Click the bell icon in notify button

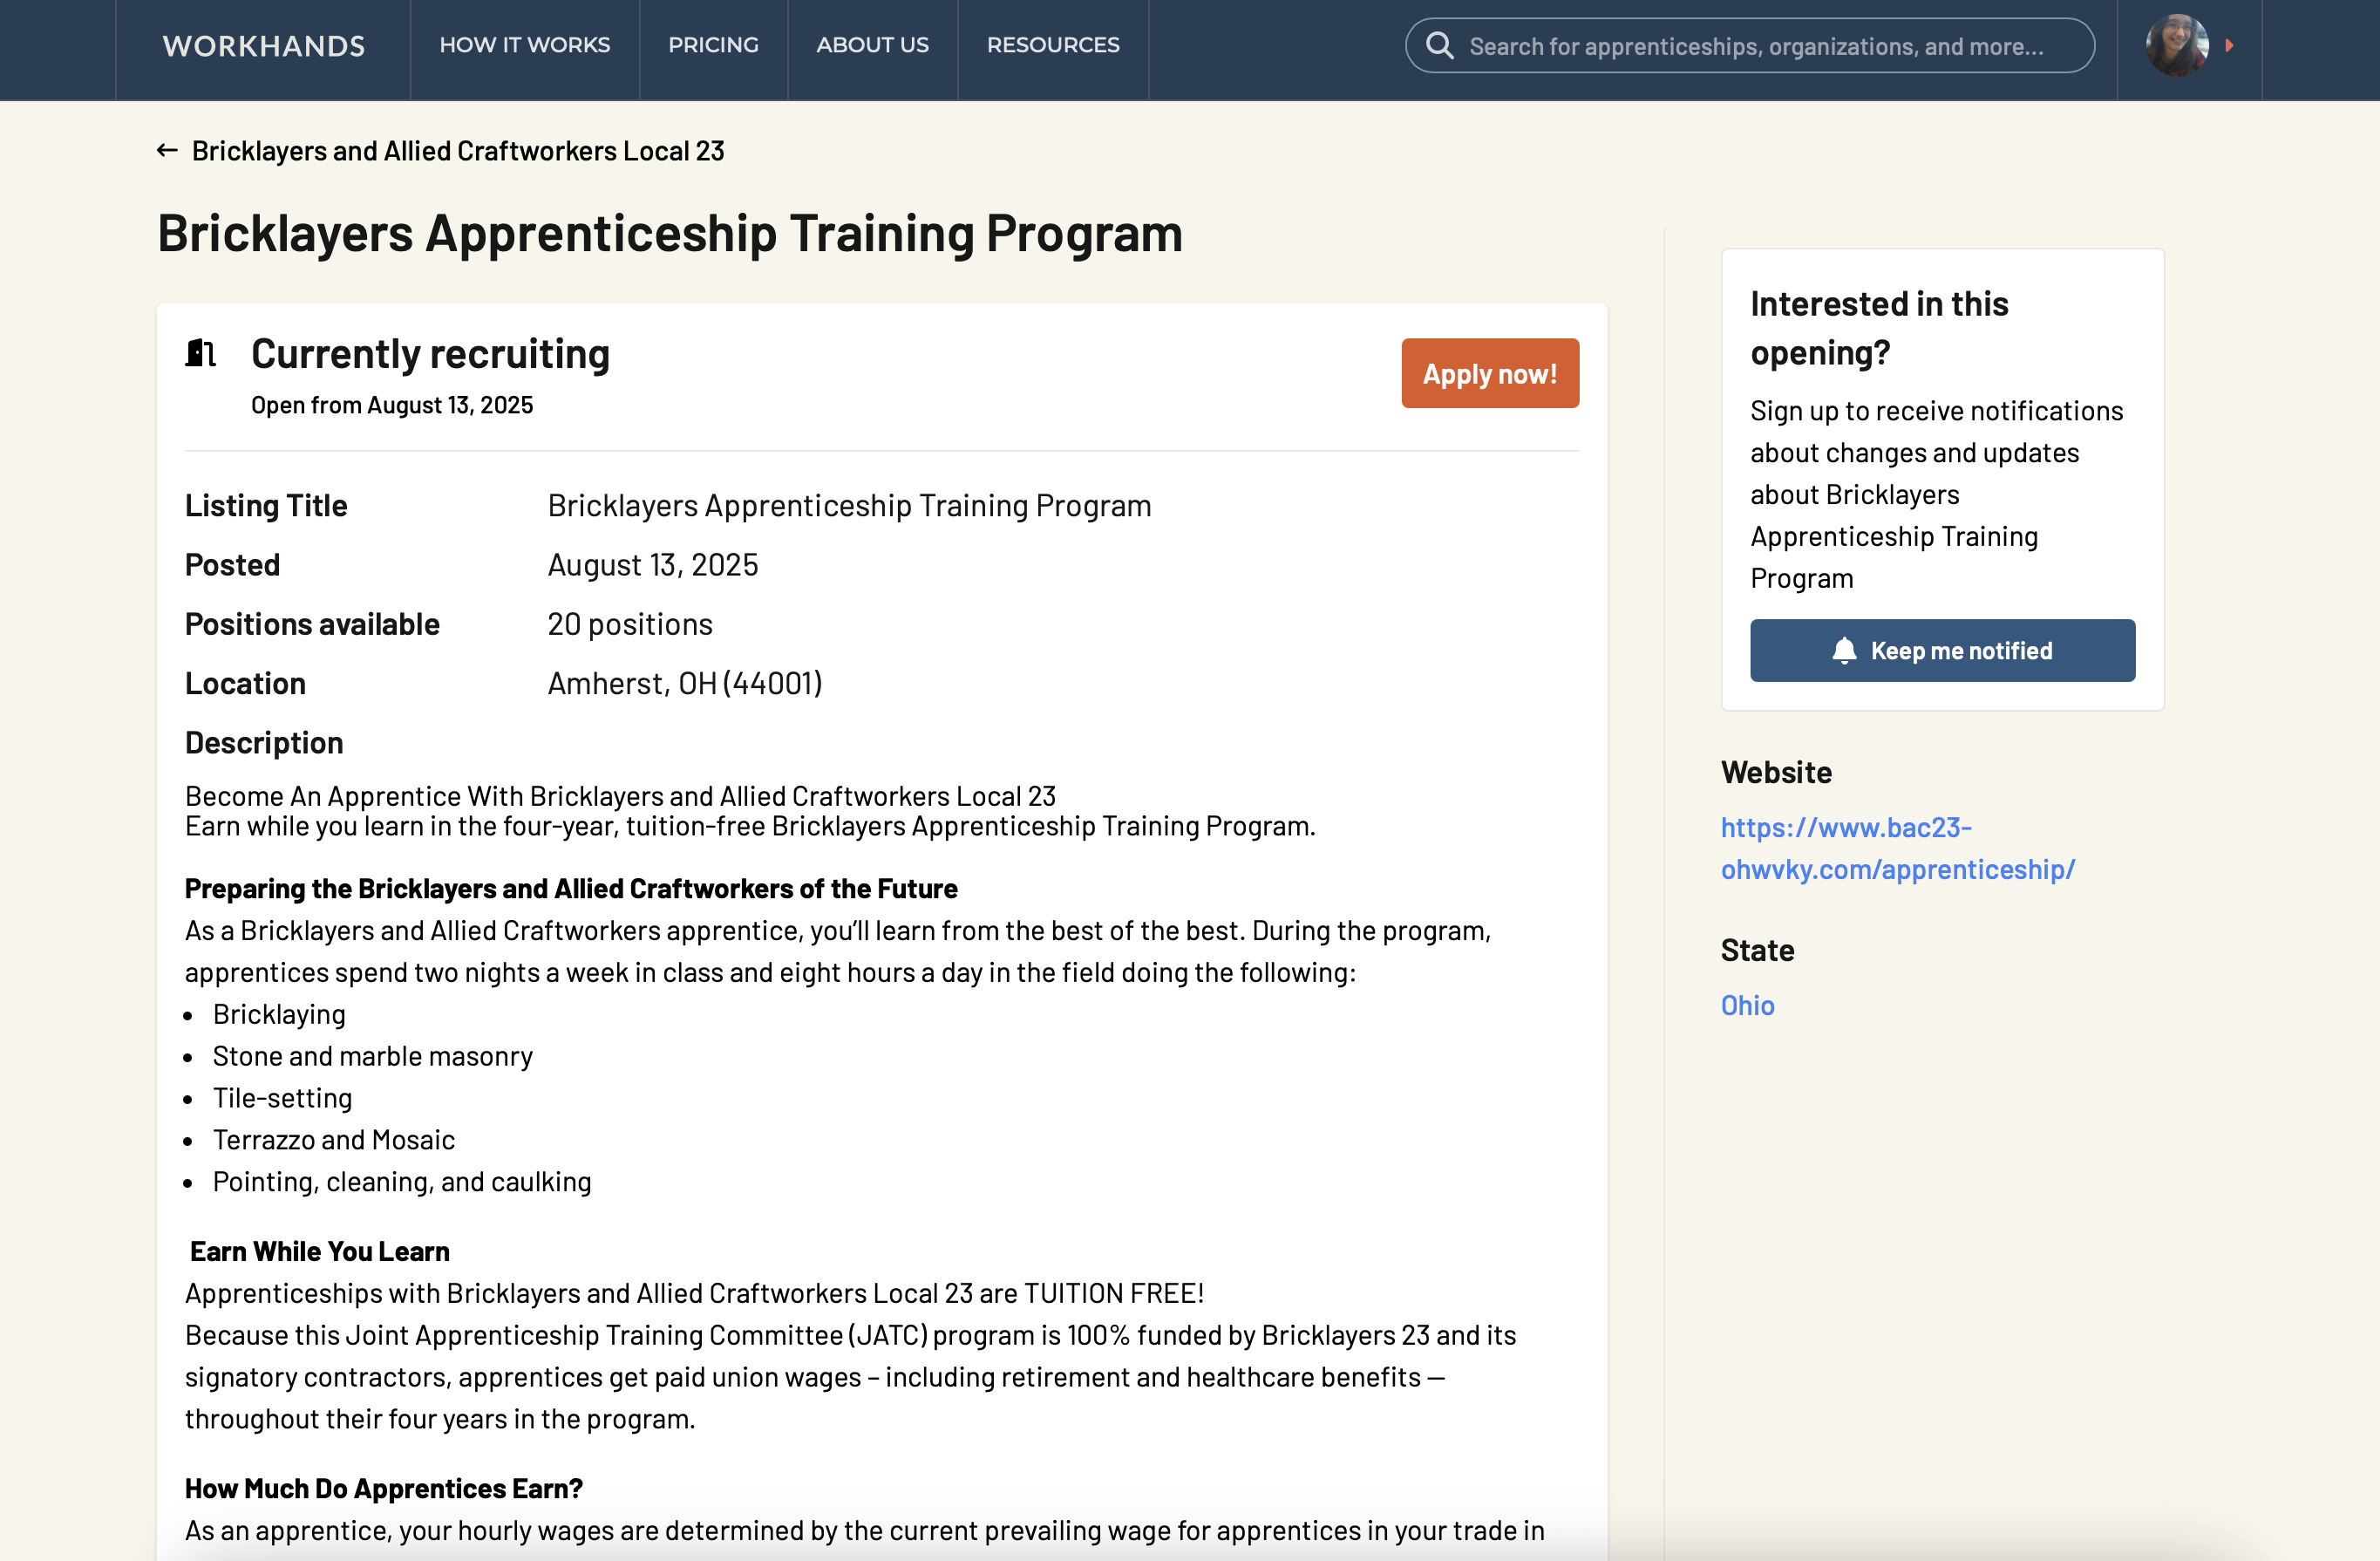coord(1844,650)
